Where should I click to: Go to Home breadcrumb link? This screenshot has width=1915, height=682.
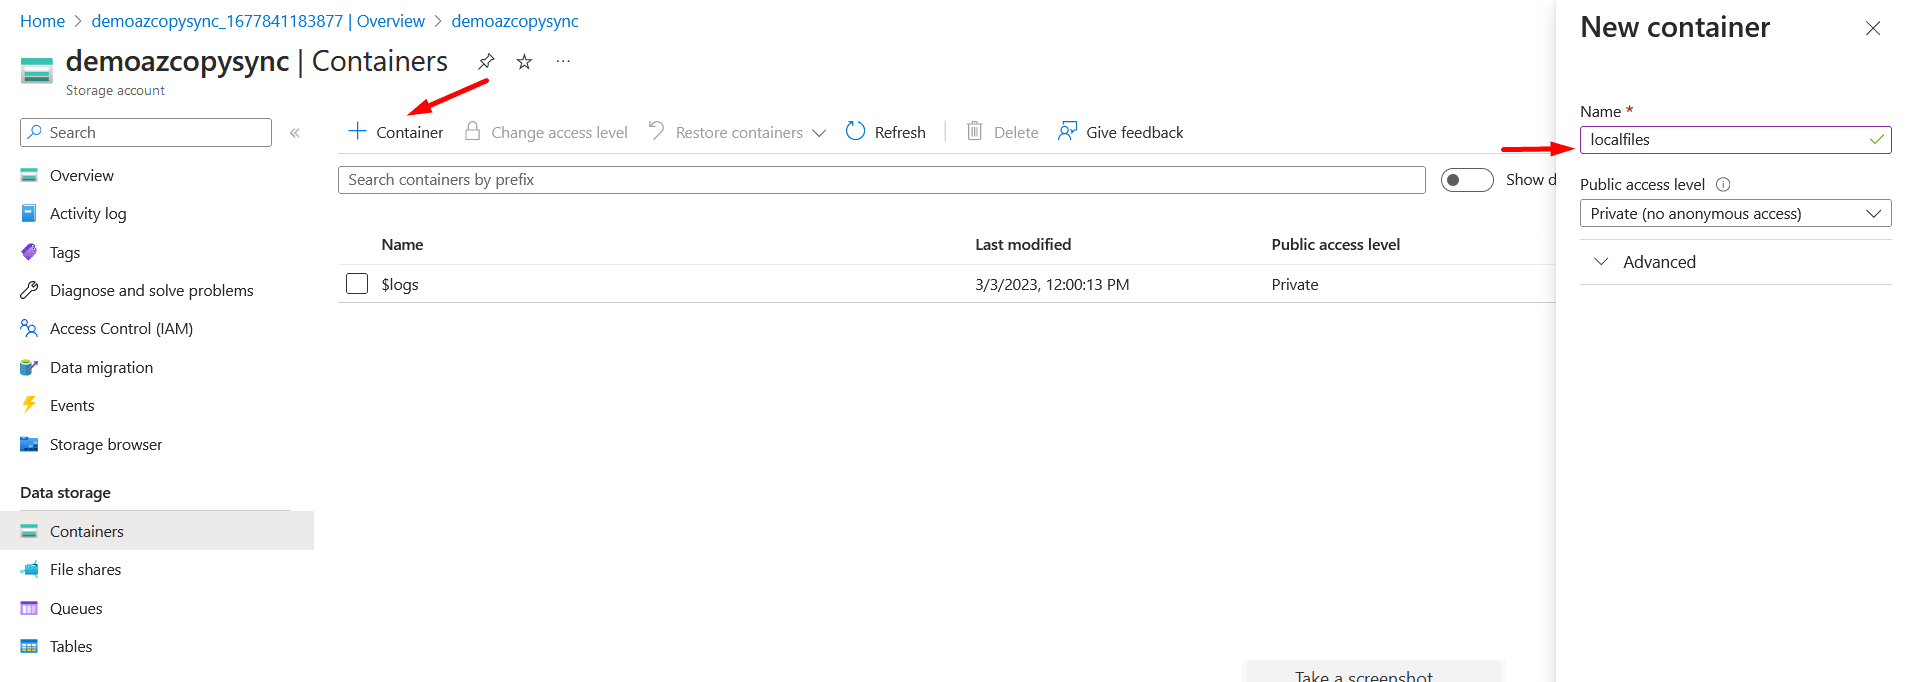[x=42, y=21]
